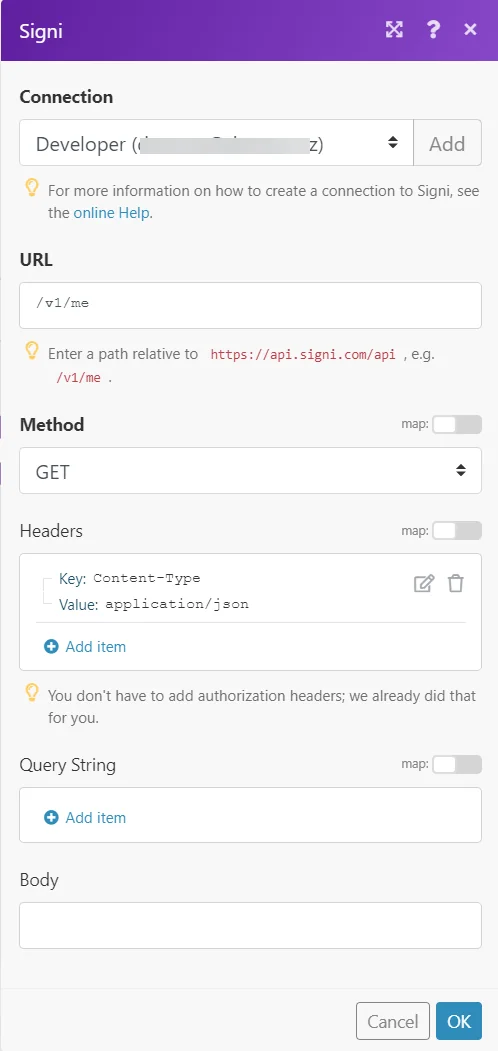498x1051 pixels.
Task: Click lightbulb icon beside authorization headers note
Action: [32, 692]
